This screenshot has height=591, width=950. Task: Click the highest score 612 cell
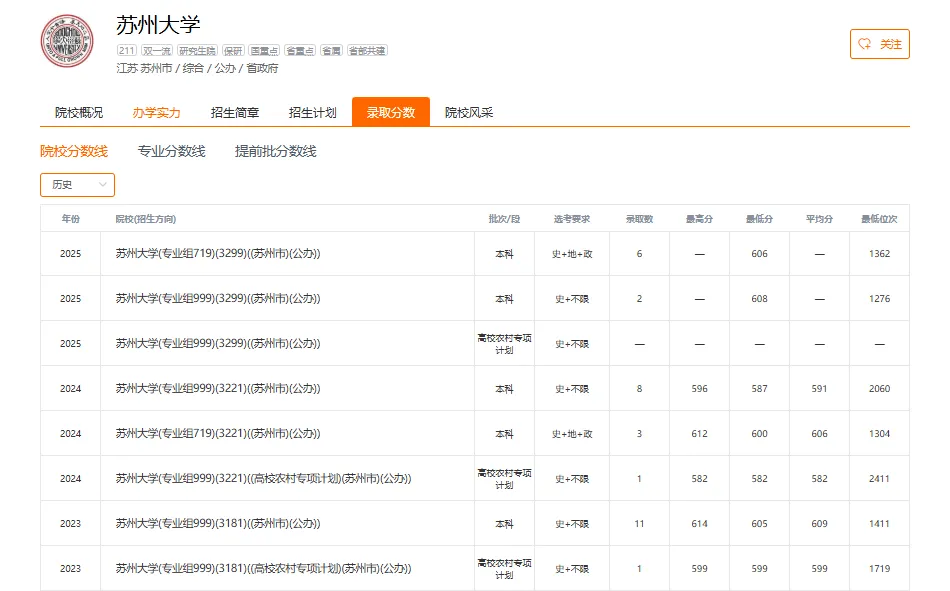tap(699, 433)
